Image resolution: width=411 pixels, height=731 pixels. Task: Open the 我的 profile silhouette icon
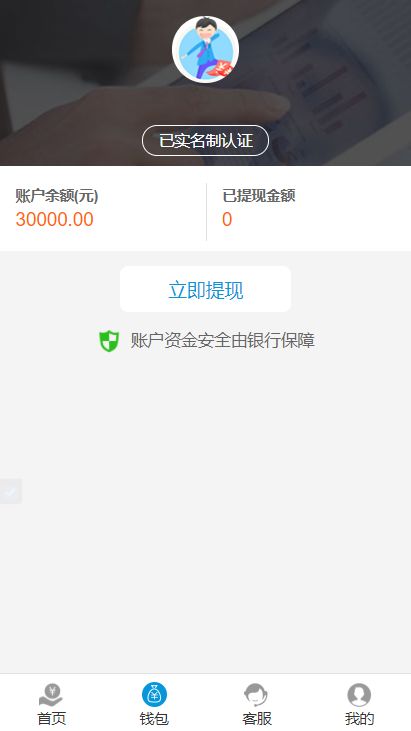pos(359,695)
